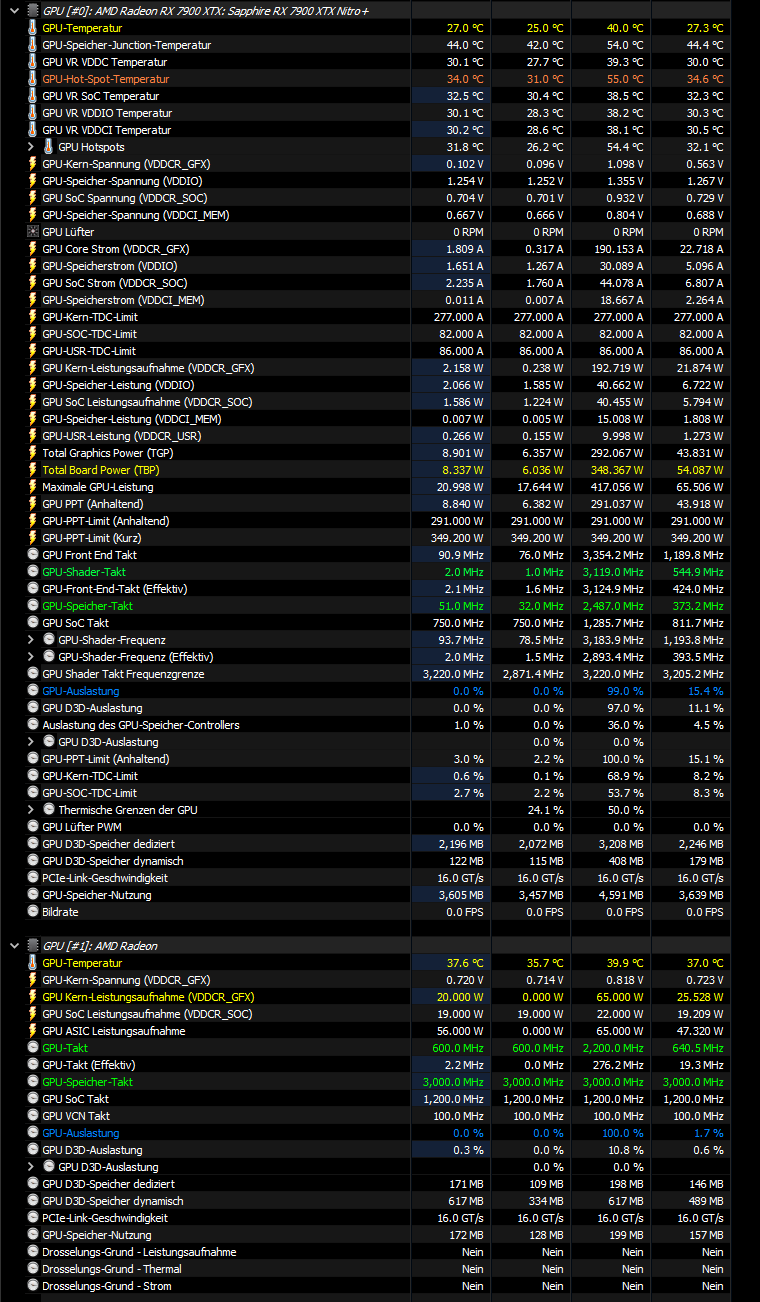The image size is (760, 1302).
Task: Click clock icon of GPU VCN Takt
Action: click(x=32, y=1116)
